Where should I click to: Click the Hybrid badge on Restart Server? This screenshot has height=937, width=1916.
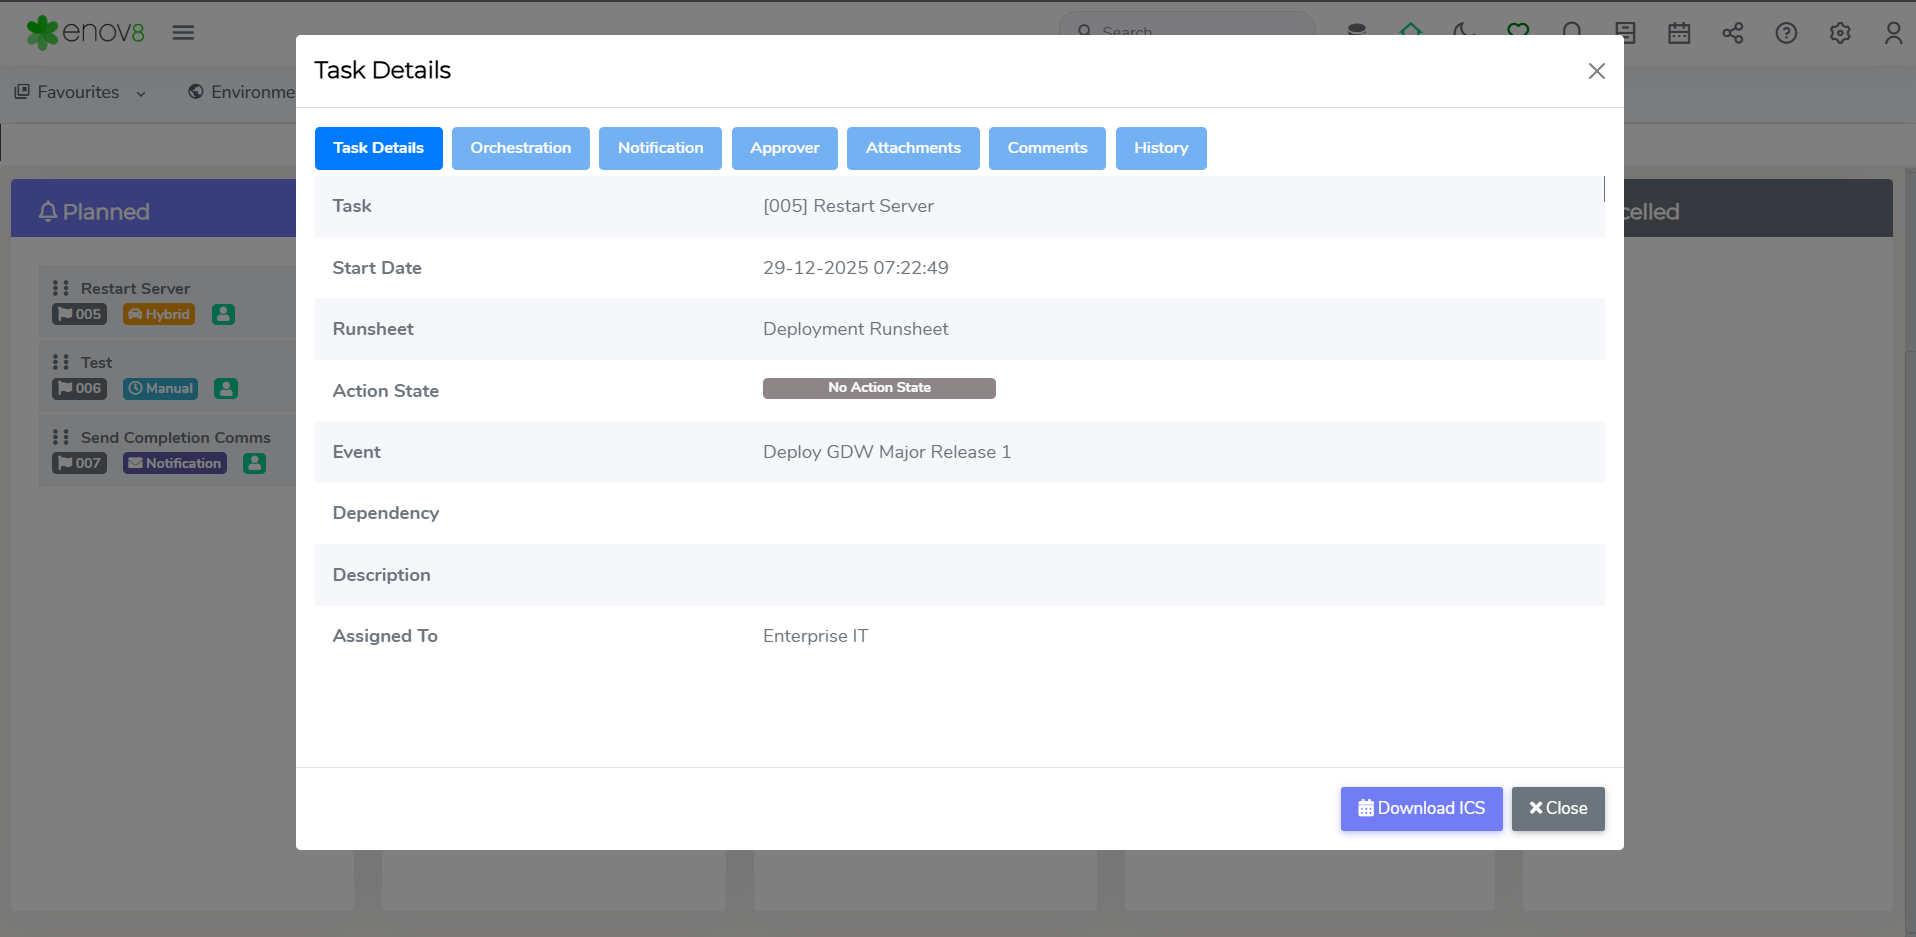pyautogui.click(x=159, y=314)
